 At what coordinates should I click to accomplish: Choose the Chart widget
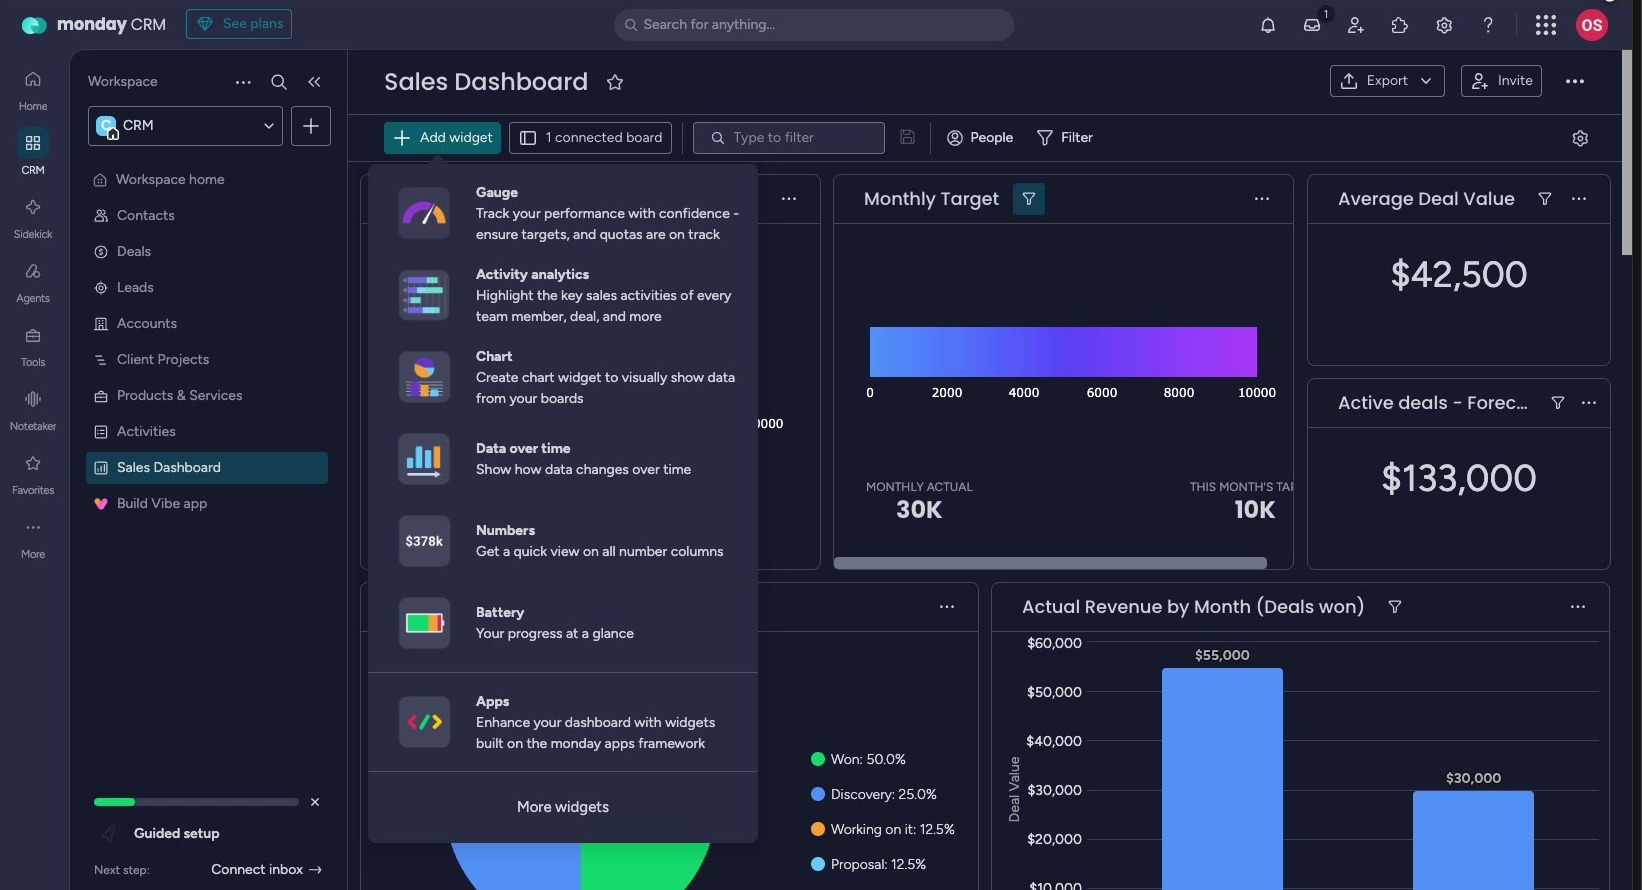[x=563, y=377]
